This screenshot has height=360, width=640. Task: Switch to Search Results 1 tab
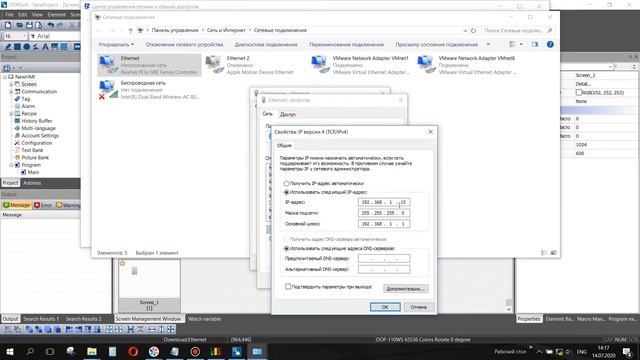[41, 319]
